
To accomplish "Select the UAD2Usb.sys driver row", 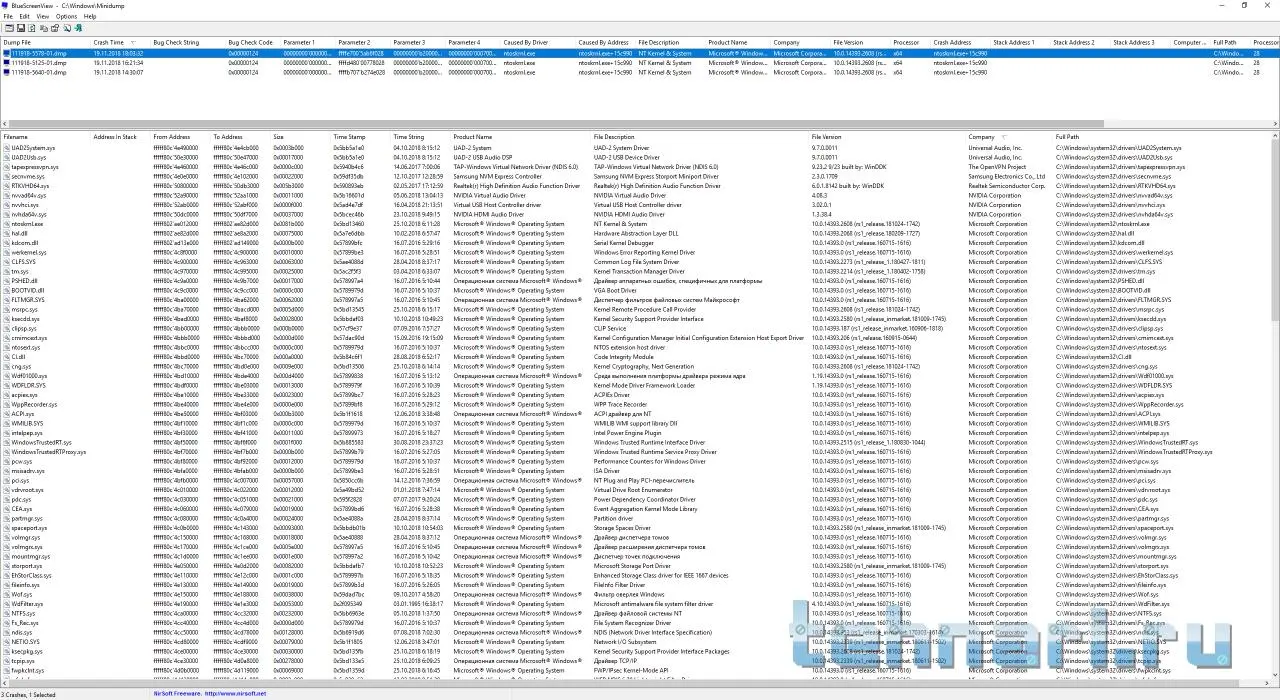I will [635, 157].
